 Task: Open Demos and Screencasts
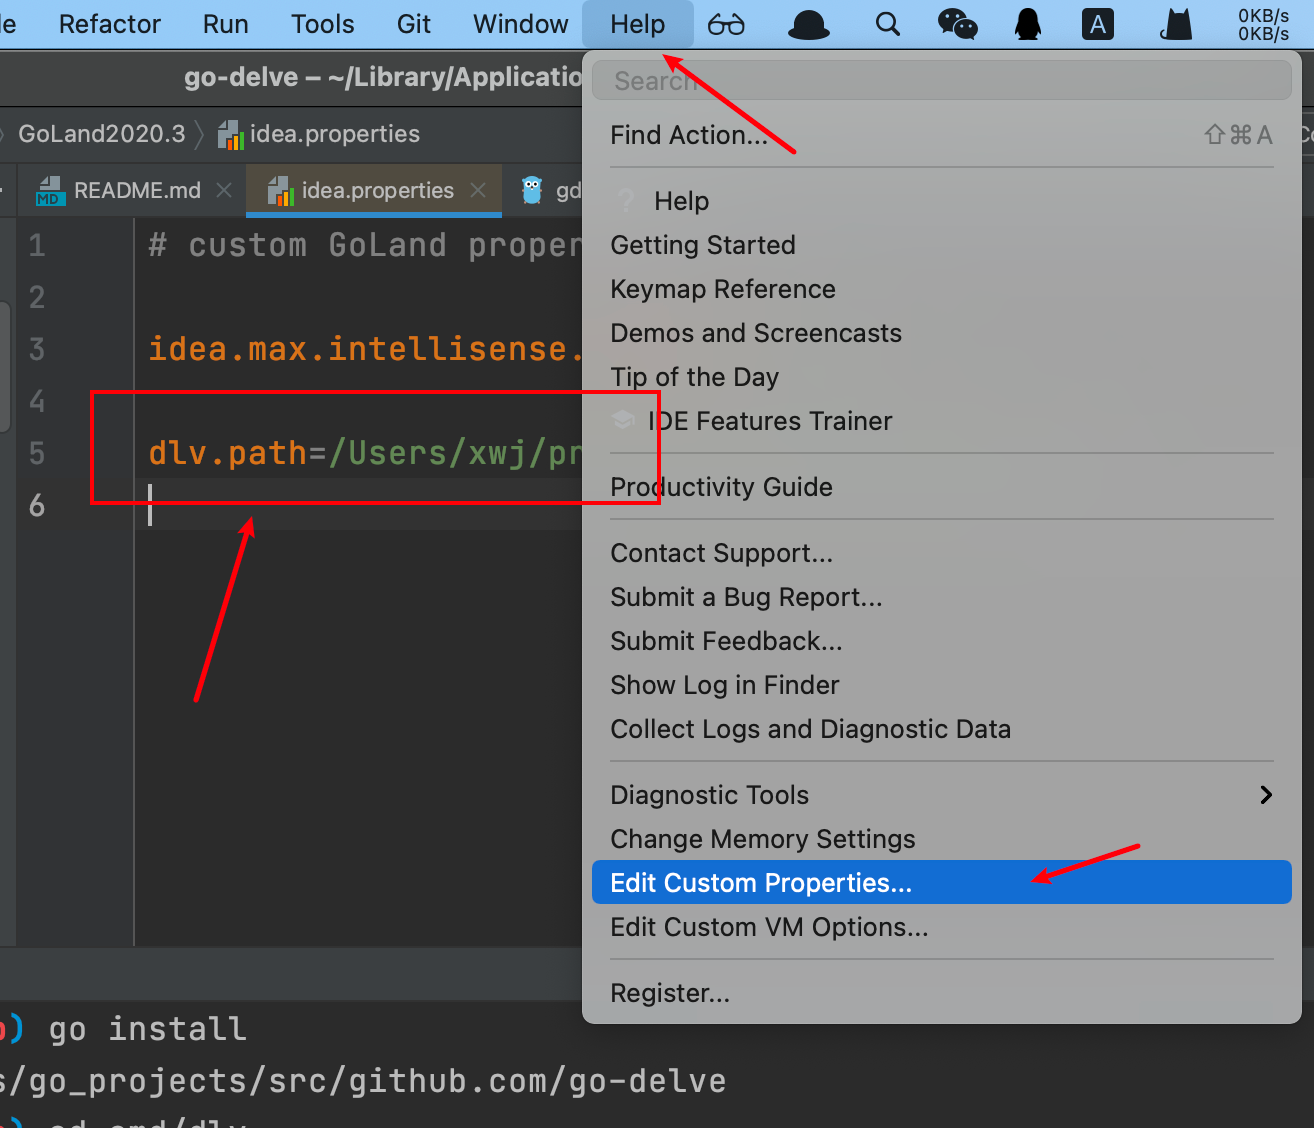(941, 332)
